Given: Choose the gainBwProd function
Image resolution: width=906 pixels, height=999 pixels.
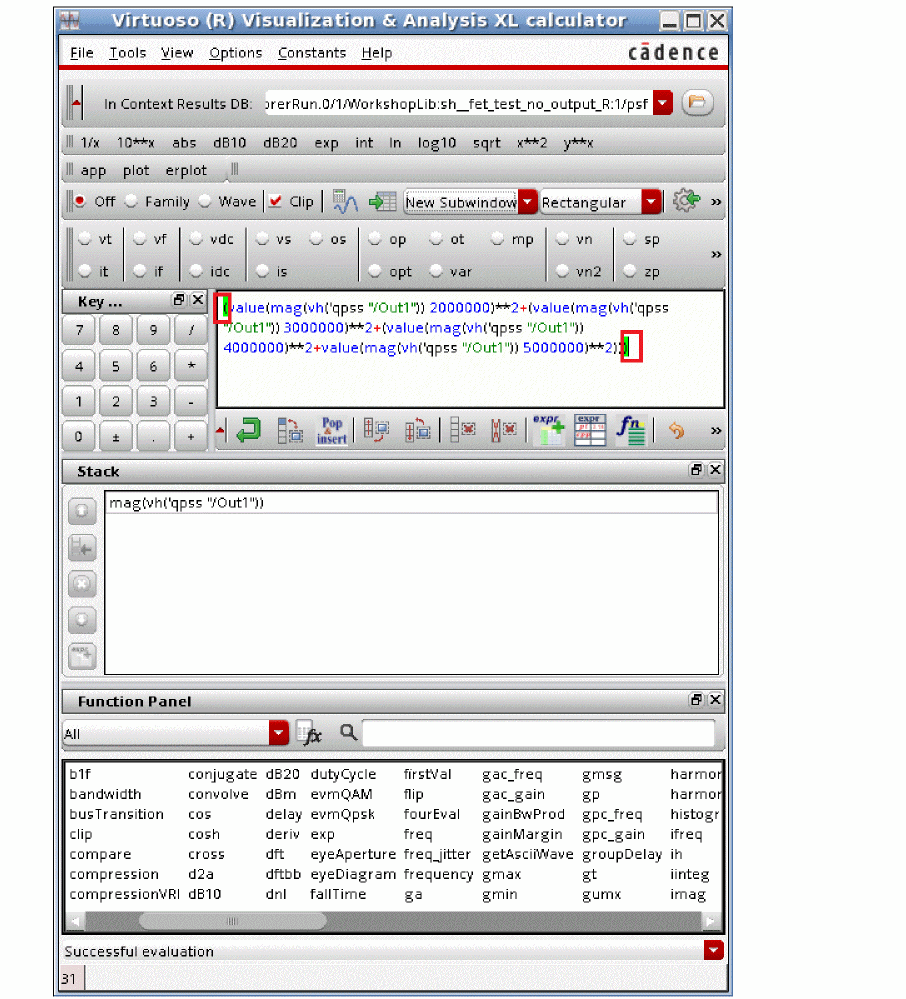Looking at the screenshot, I should click(523, 814).
